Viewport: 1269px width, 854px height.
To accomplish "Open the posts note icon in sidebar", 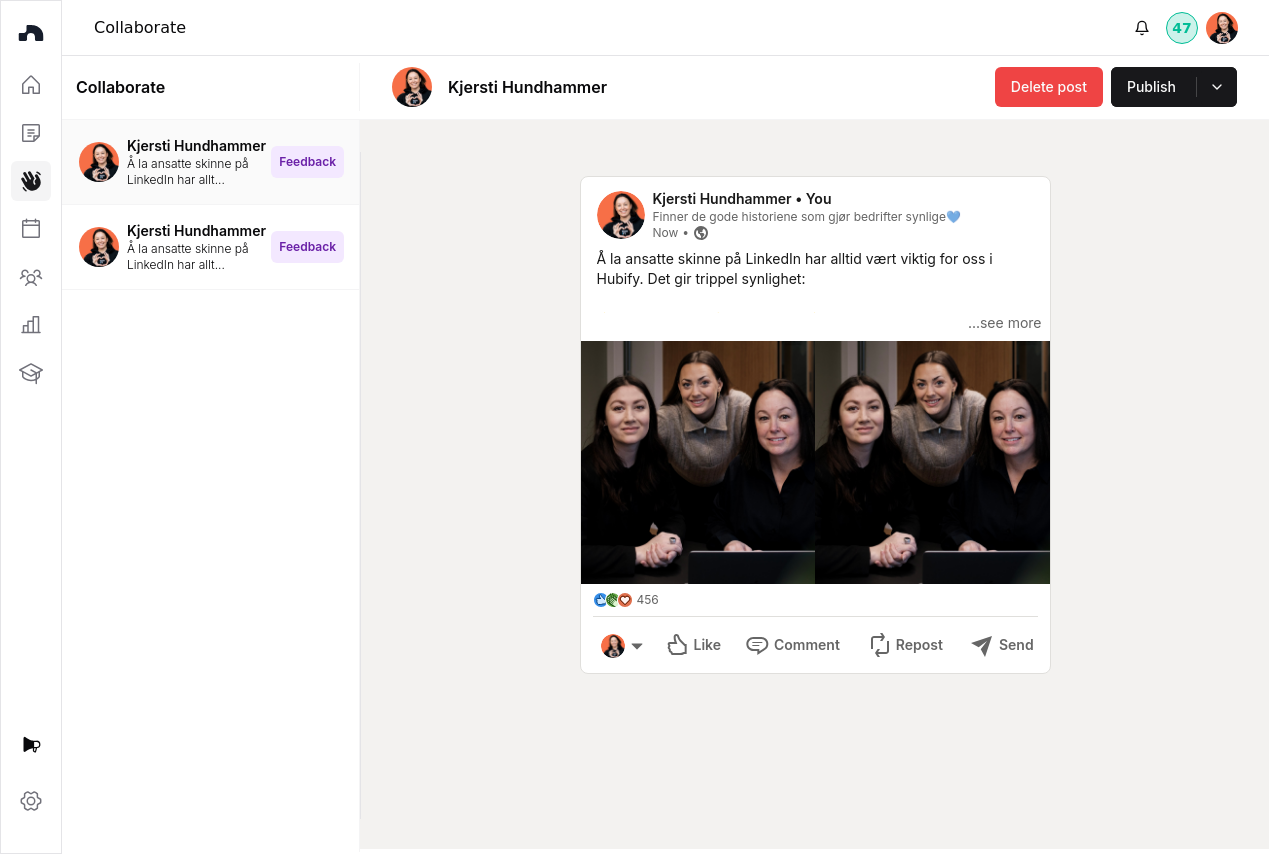I will pos(31,133).
